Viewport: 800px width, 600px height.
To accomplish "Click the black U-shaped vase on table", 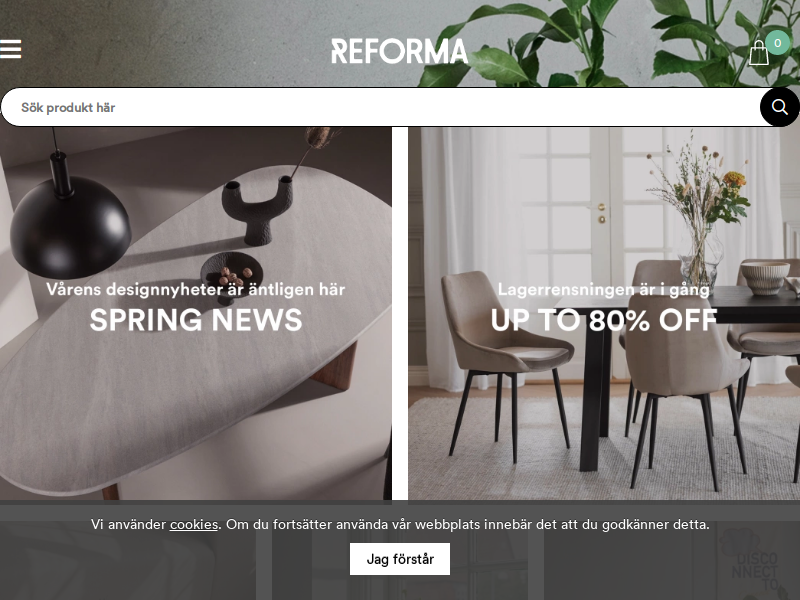I will pyautogui.click(x=257, y=210).
